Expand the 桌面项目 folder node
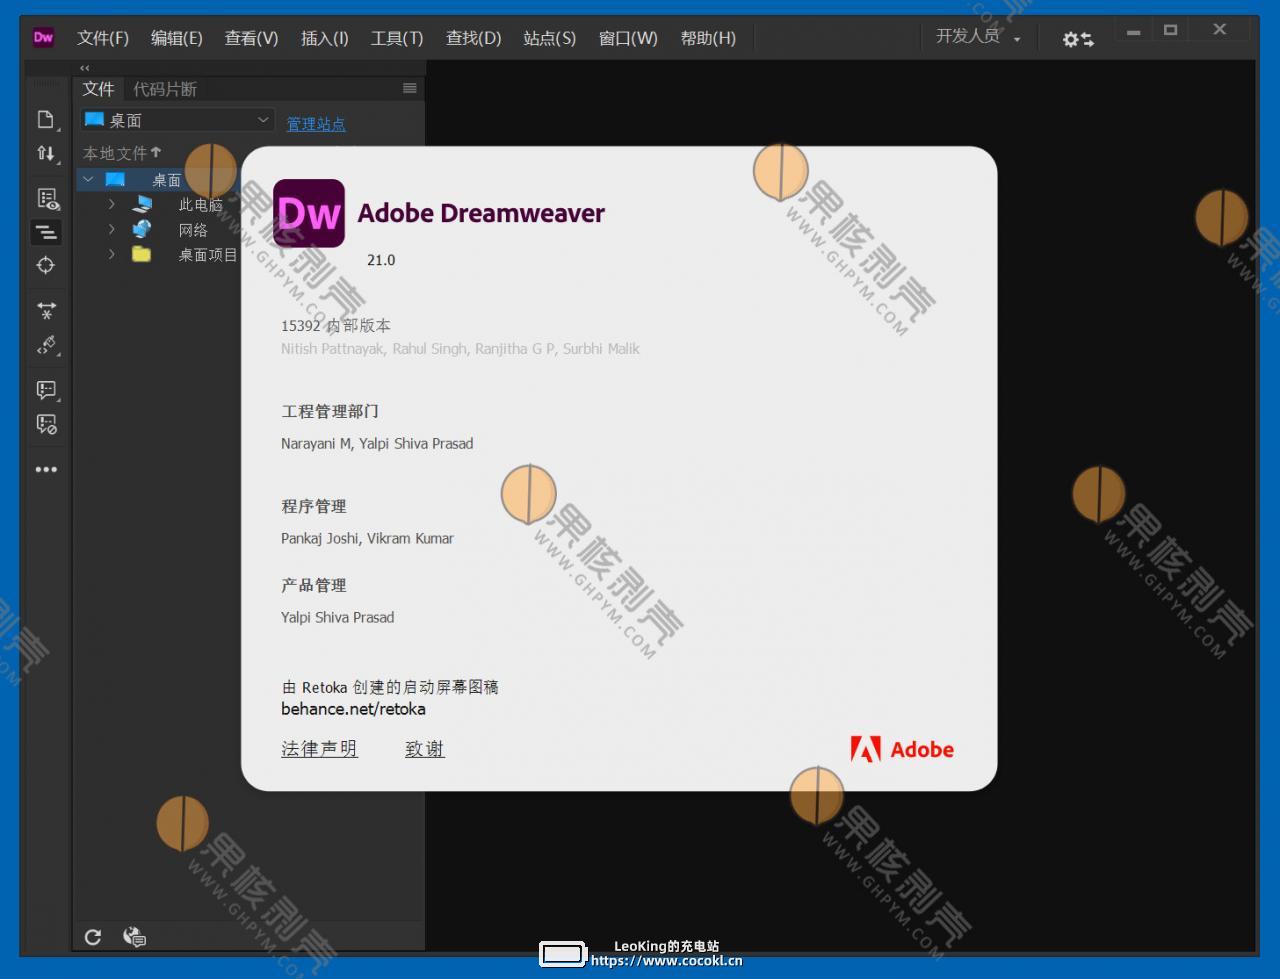The height and width of the screenshot is (979, 1280). click(112, 254)
